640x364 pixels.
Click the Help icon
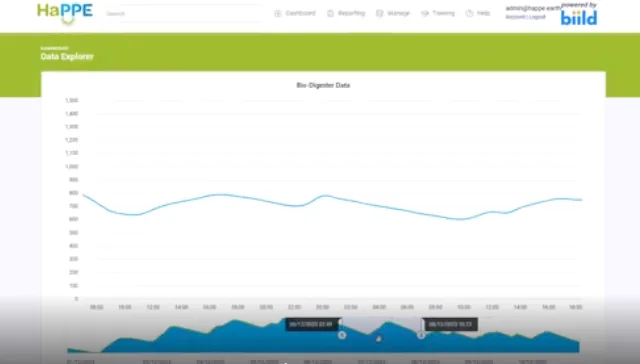click(469, 13)
